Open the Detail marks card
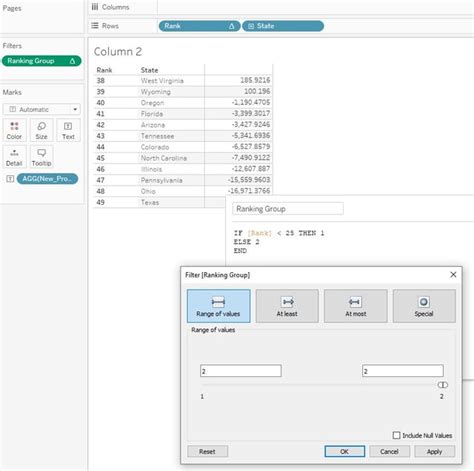Screen dimensions: 474x471 14,157
